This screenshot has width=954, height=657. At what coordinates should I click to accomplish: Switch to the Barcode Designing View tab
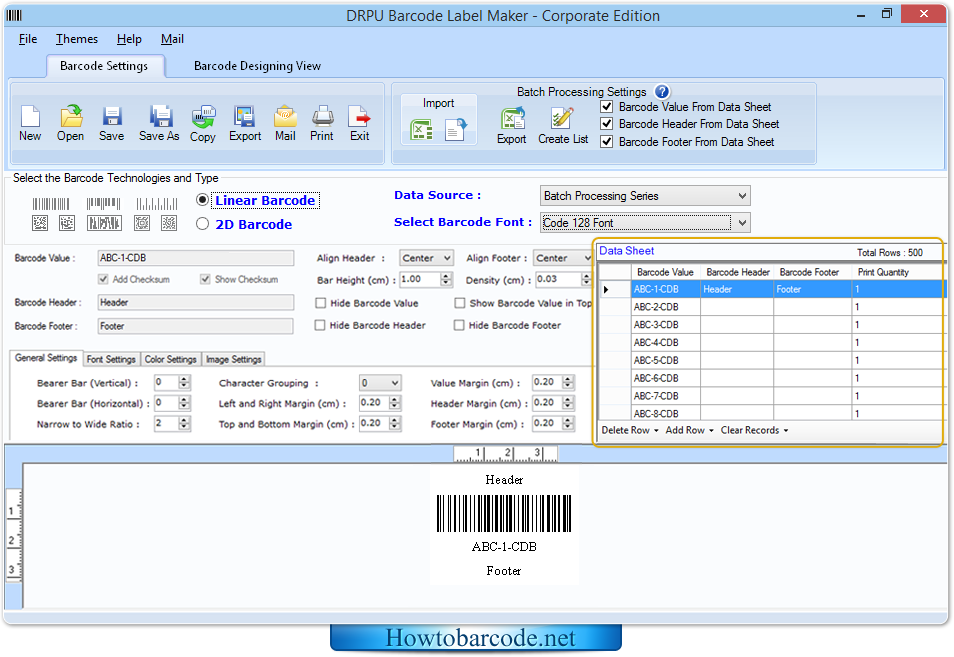pyautogui.click(x=257, y=66)
